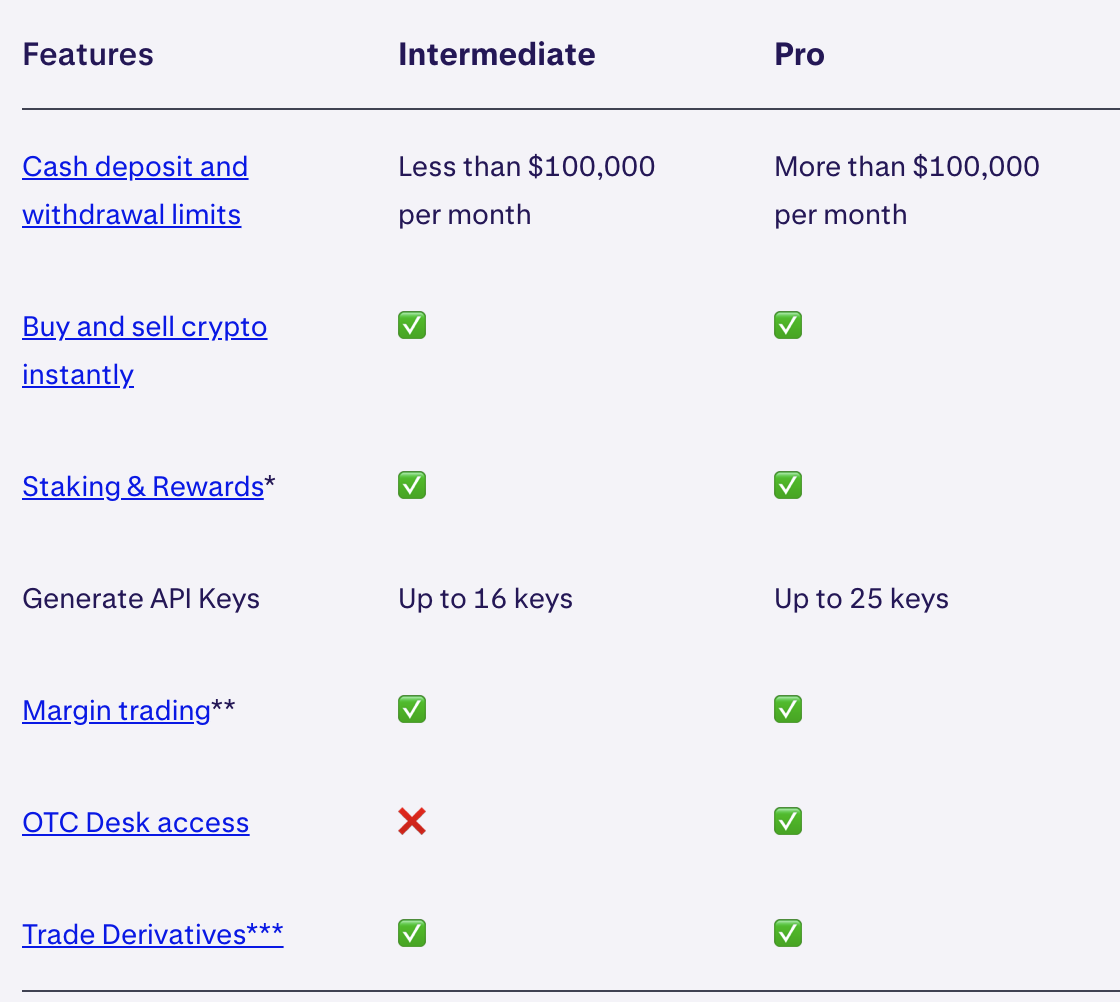Click Intermediate checkmark for Margin trading
Screen dimensions: 1120x1002
(412, 710)
